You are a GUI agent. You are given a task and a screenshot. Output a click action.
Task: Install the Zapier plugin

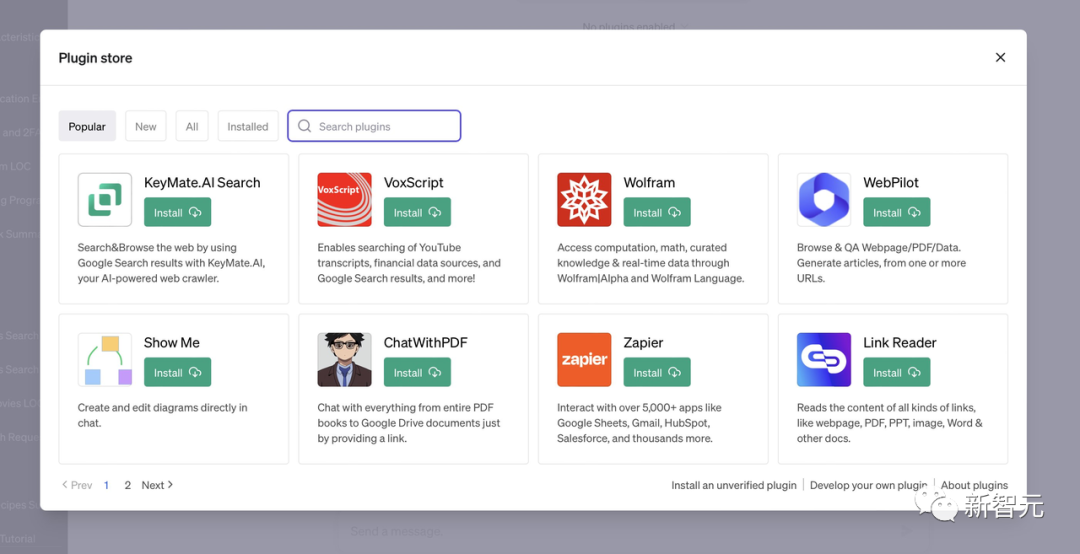coord(657,372)
